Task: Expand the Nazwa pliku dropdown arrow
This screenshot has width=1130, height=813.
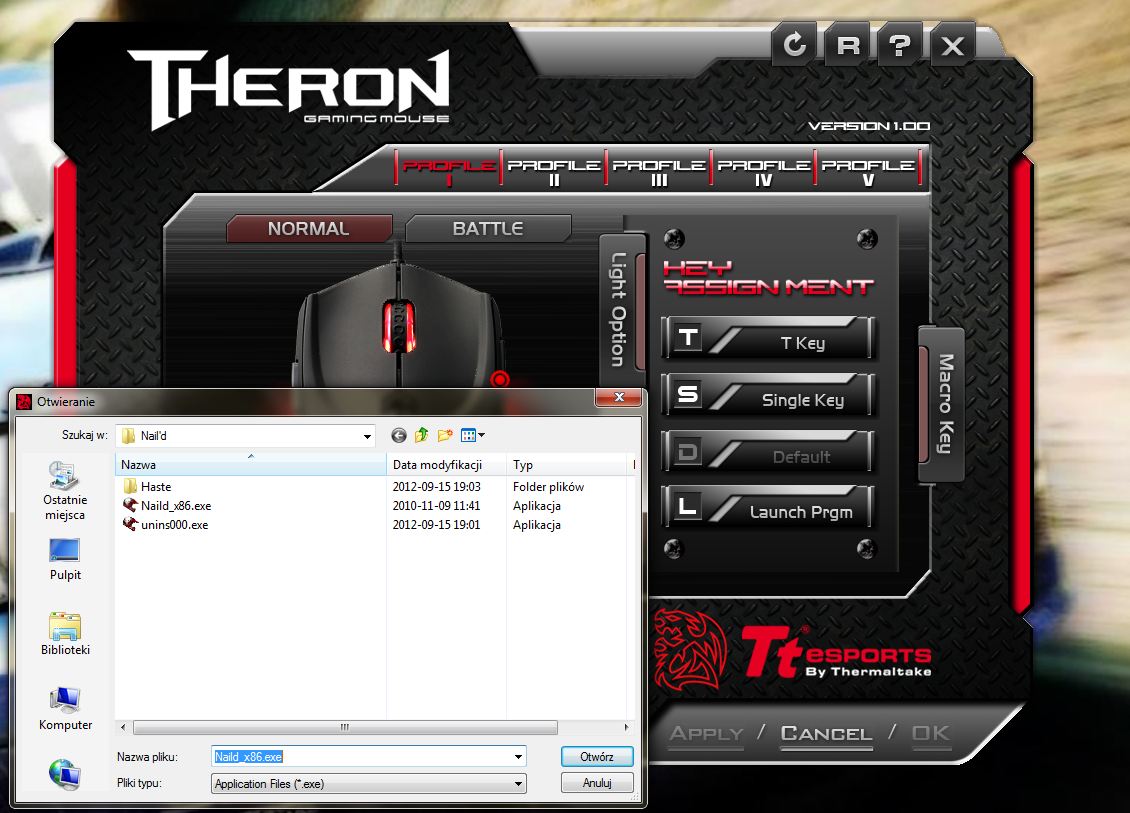Action: (x=518, y=757)
